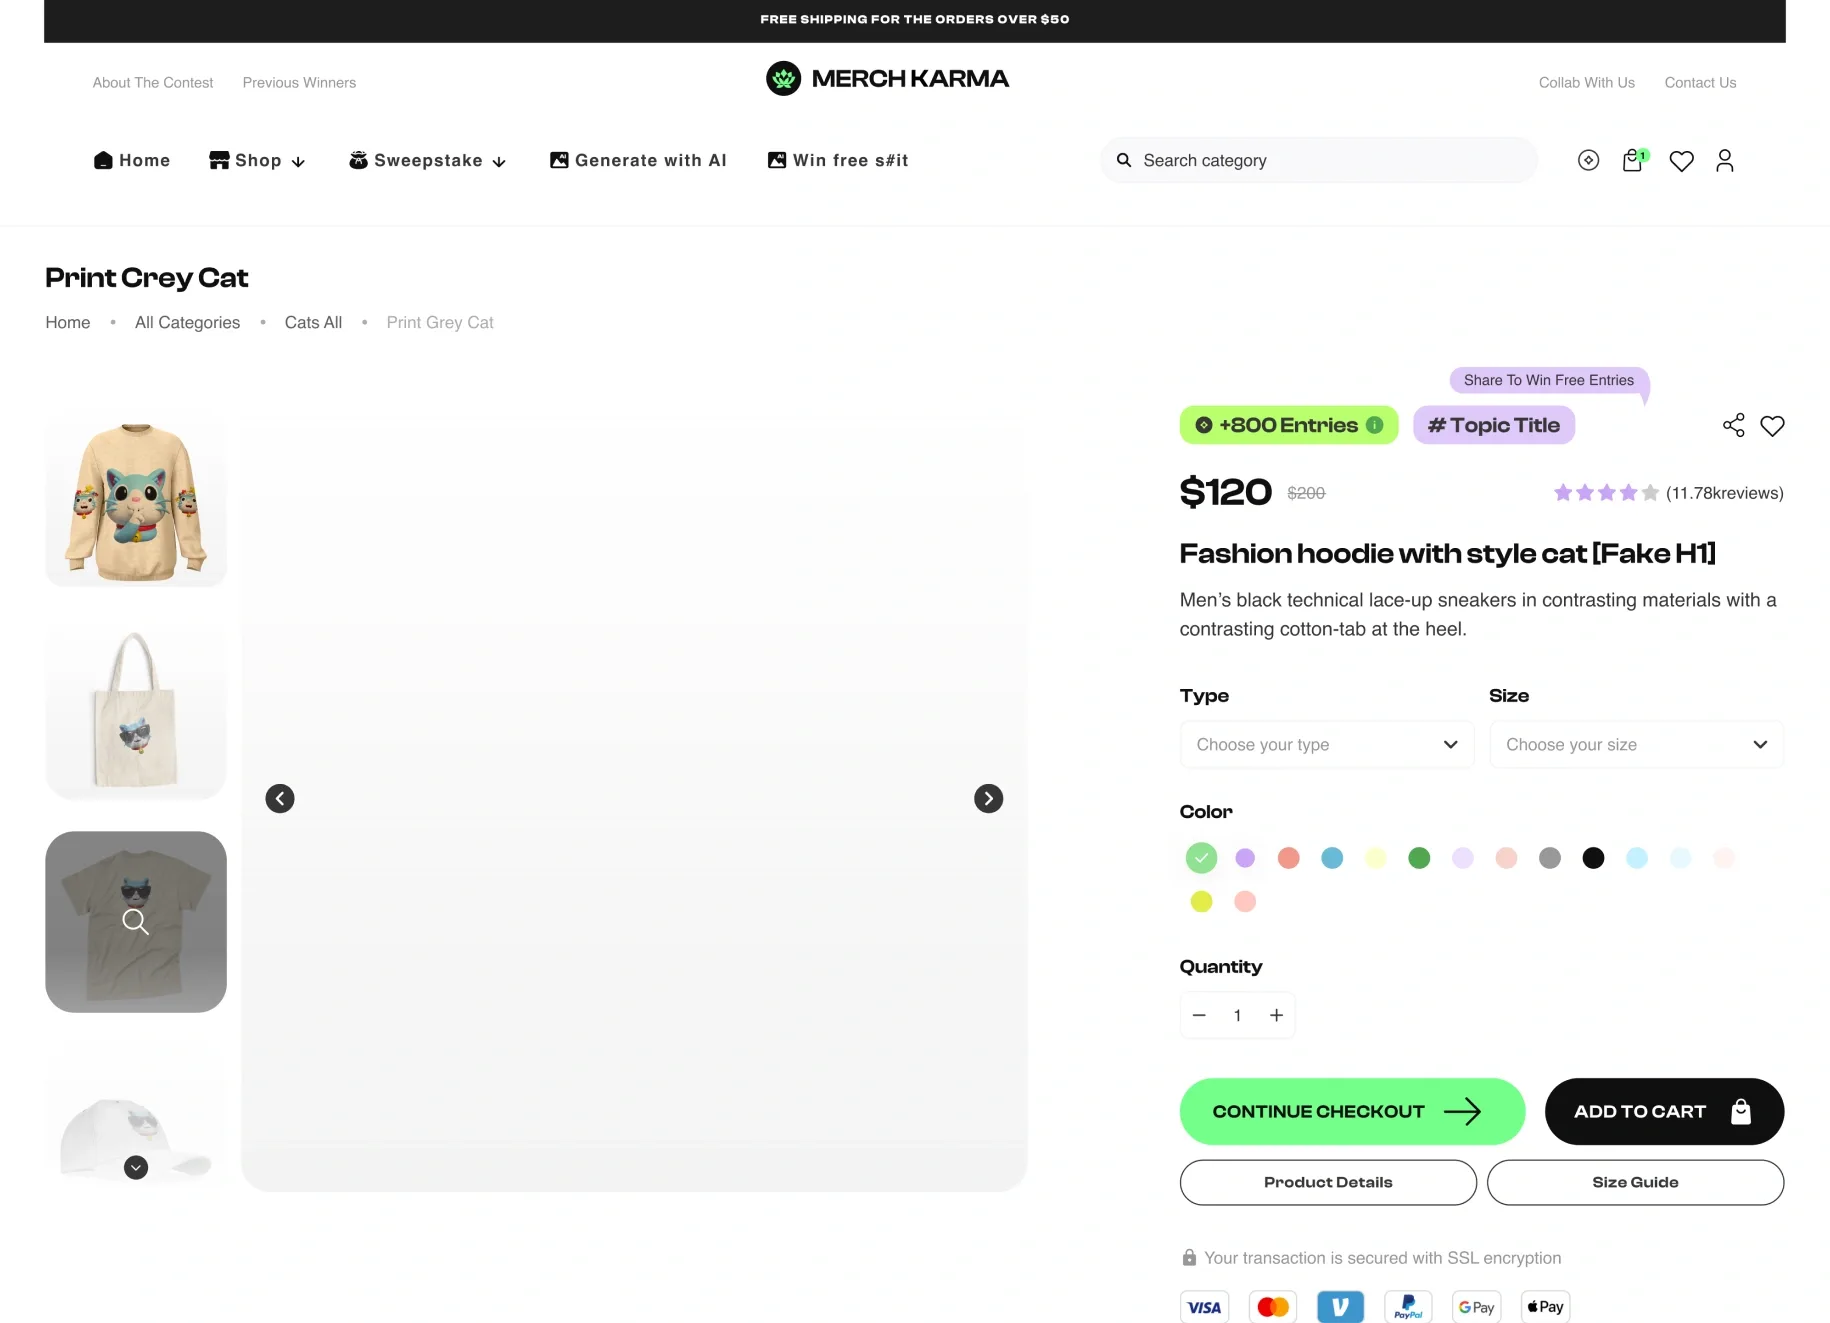
Task: Open the user account profile icon
Action: pos(1725,160)
